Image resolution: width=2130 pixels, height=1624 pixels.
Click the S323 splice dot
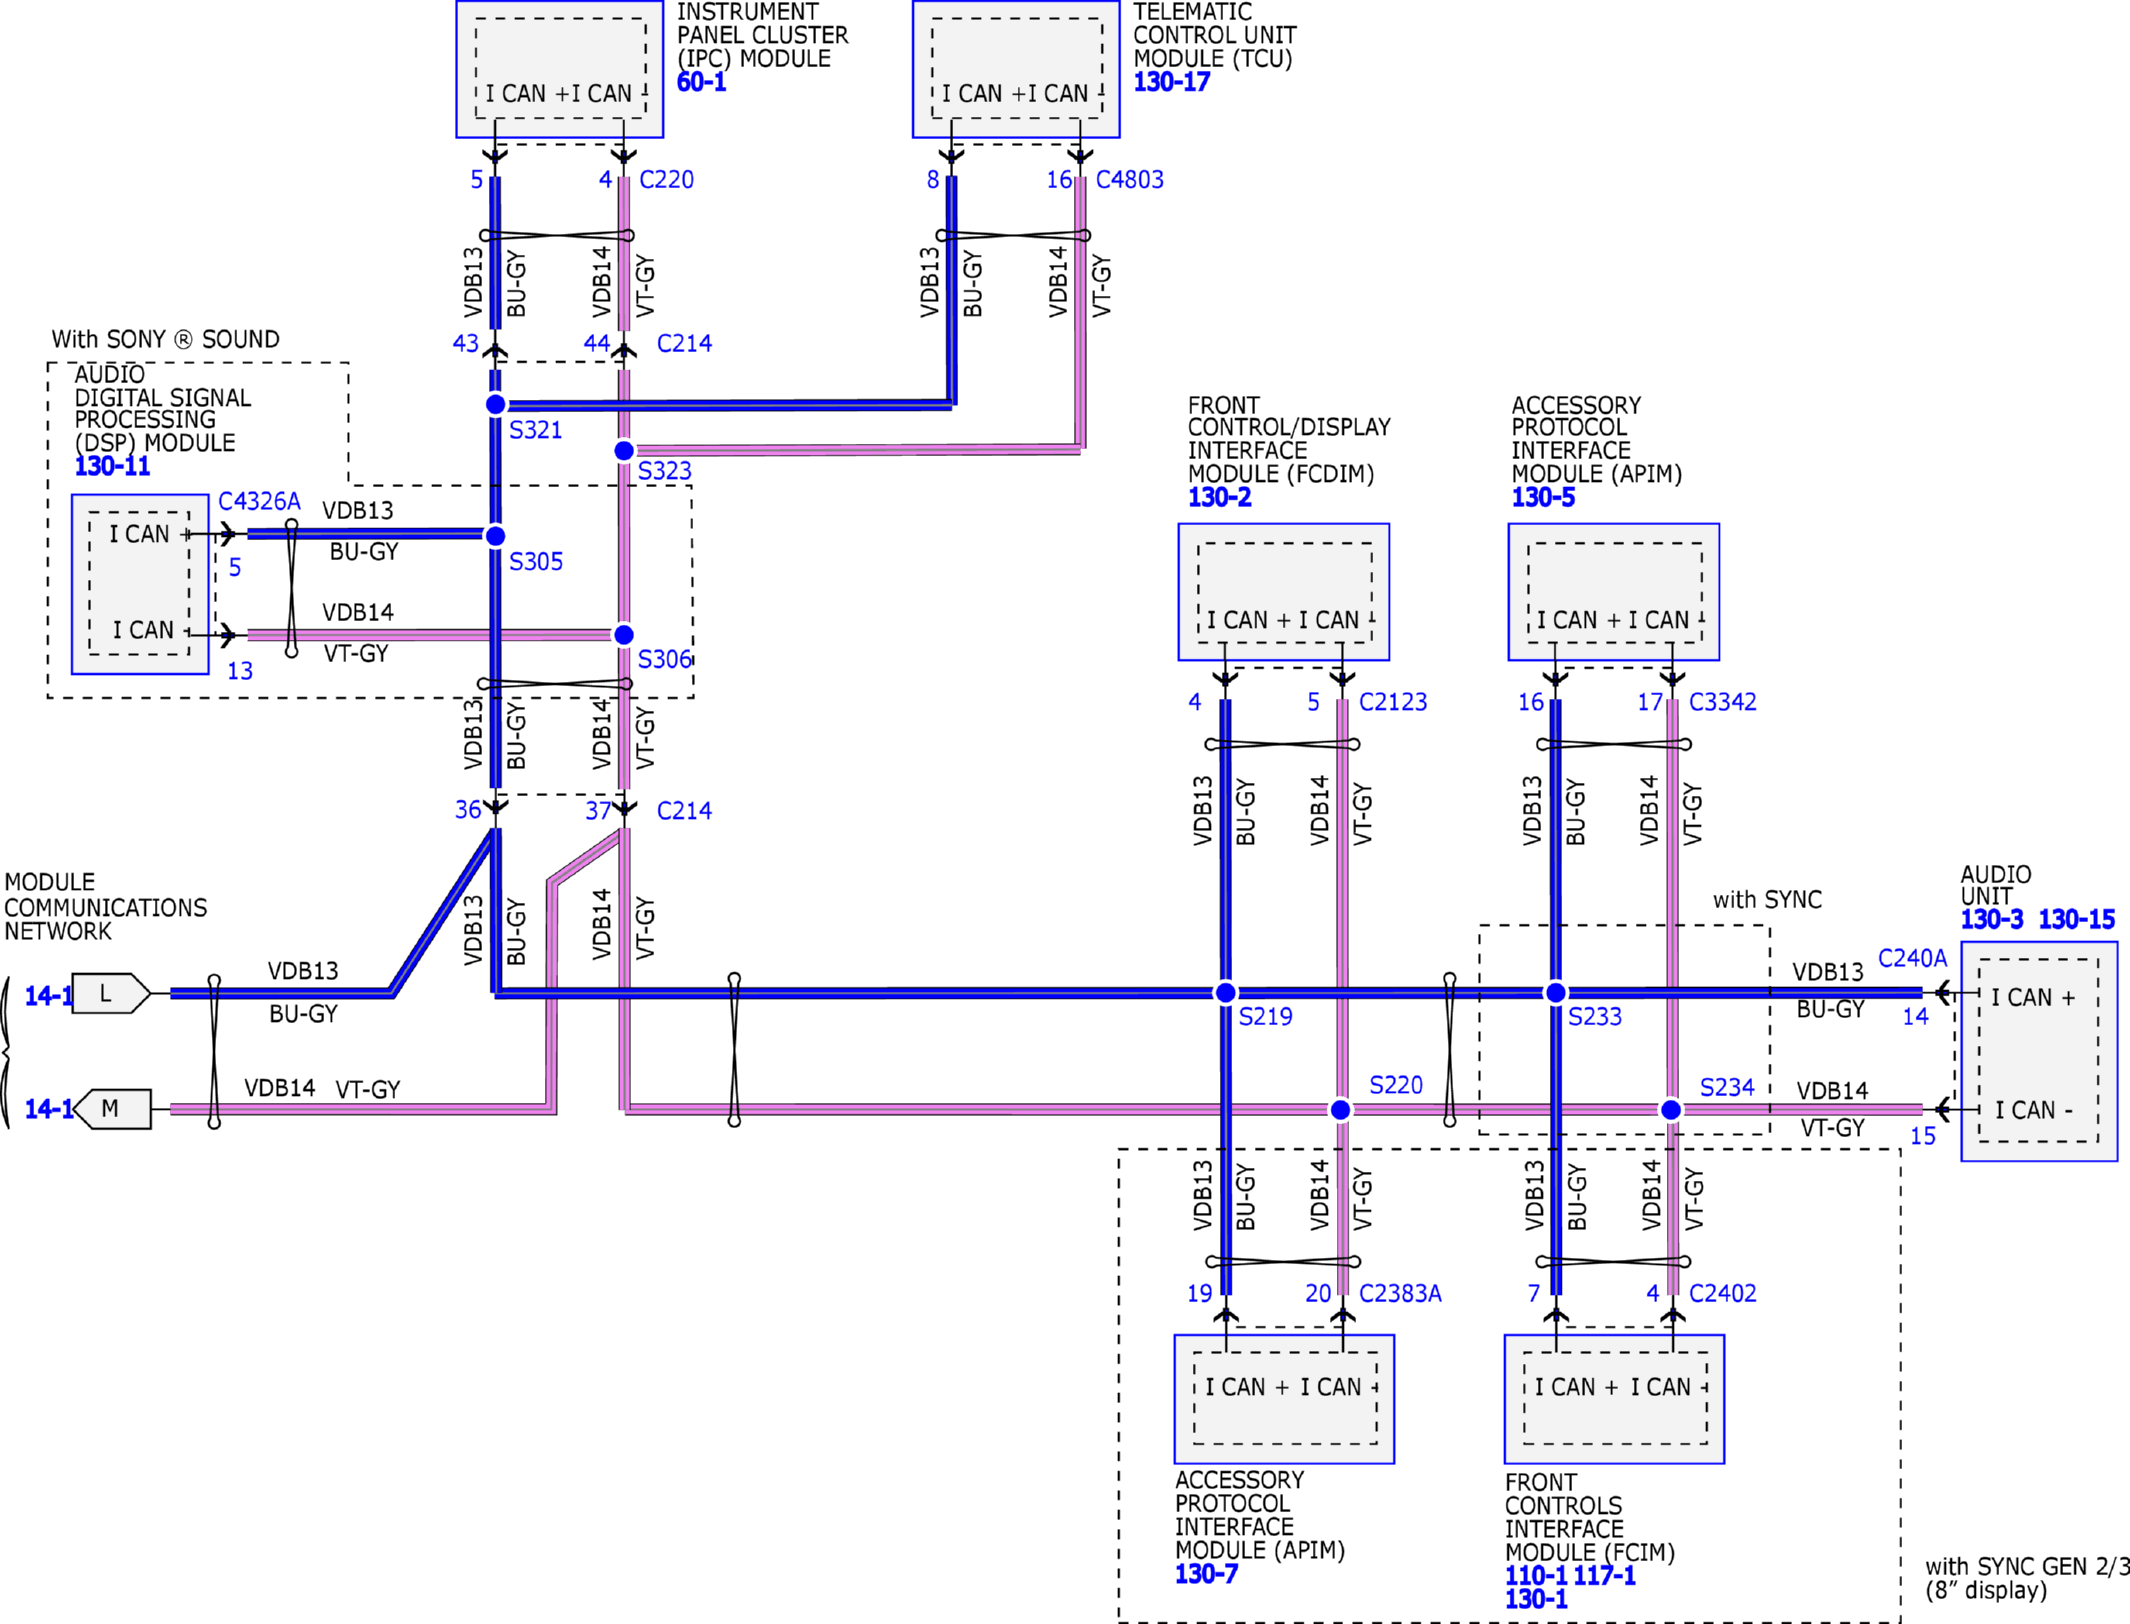point(624,451)
